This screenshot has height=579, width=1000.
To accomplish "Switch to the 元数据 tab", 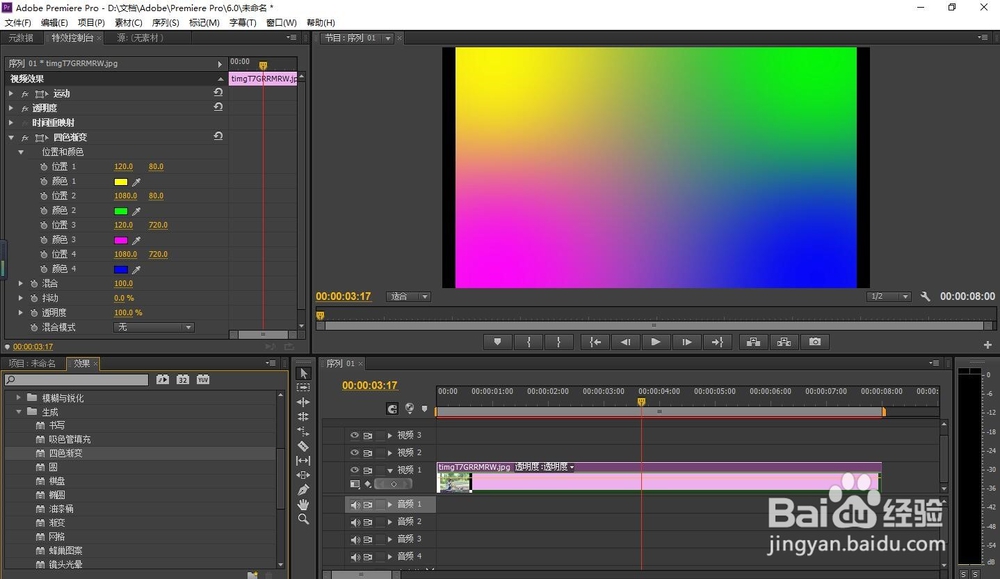I will (20, 38).
